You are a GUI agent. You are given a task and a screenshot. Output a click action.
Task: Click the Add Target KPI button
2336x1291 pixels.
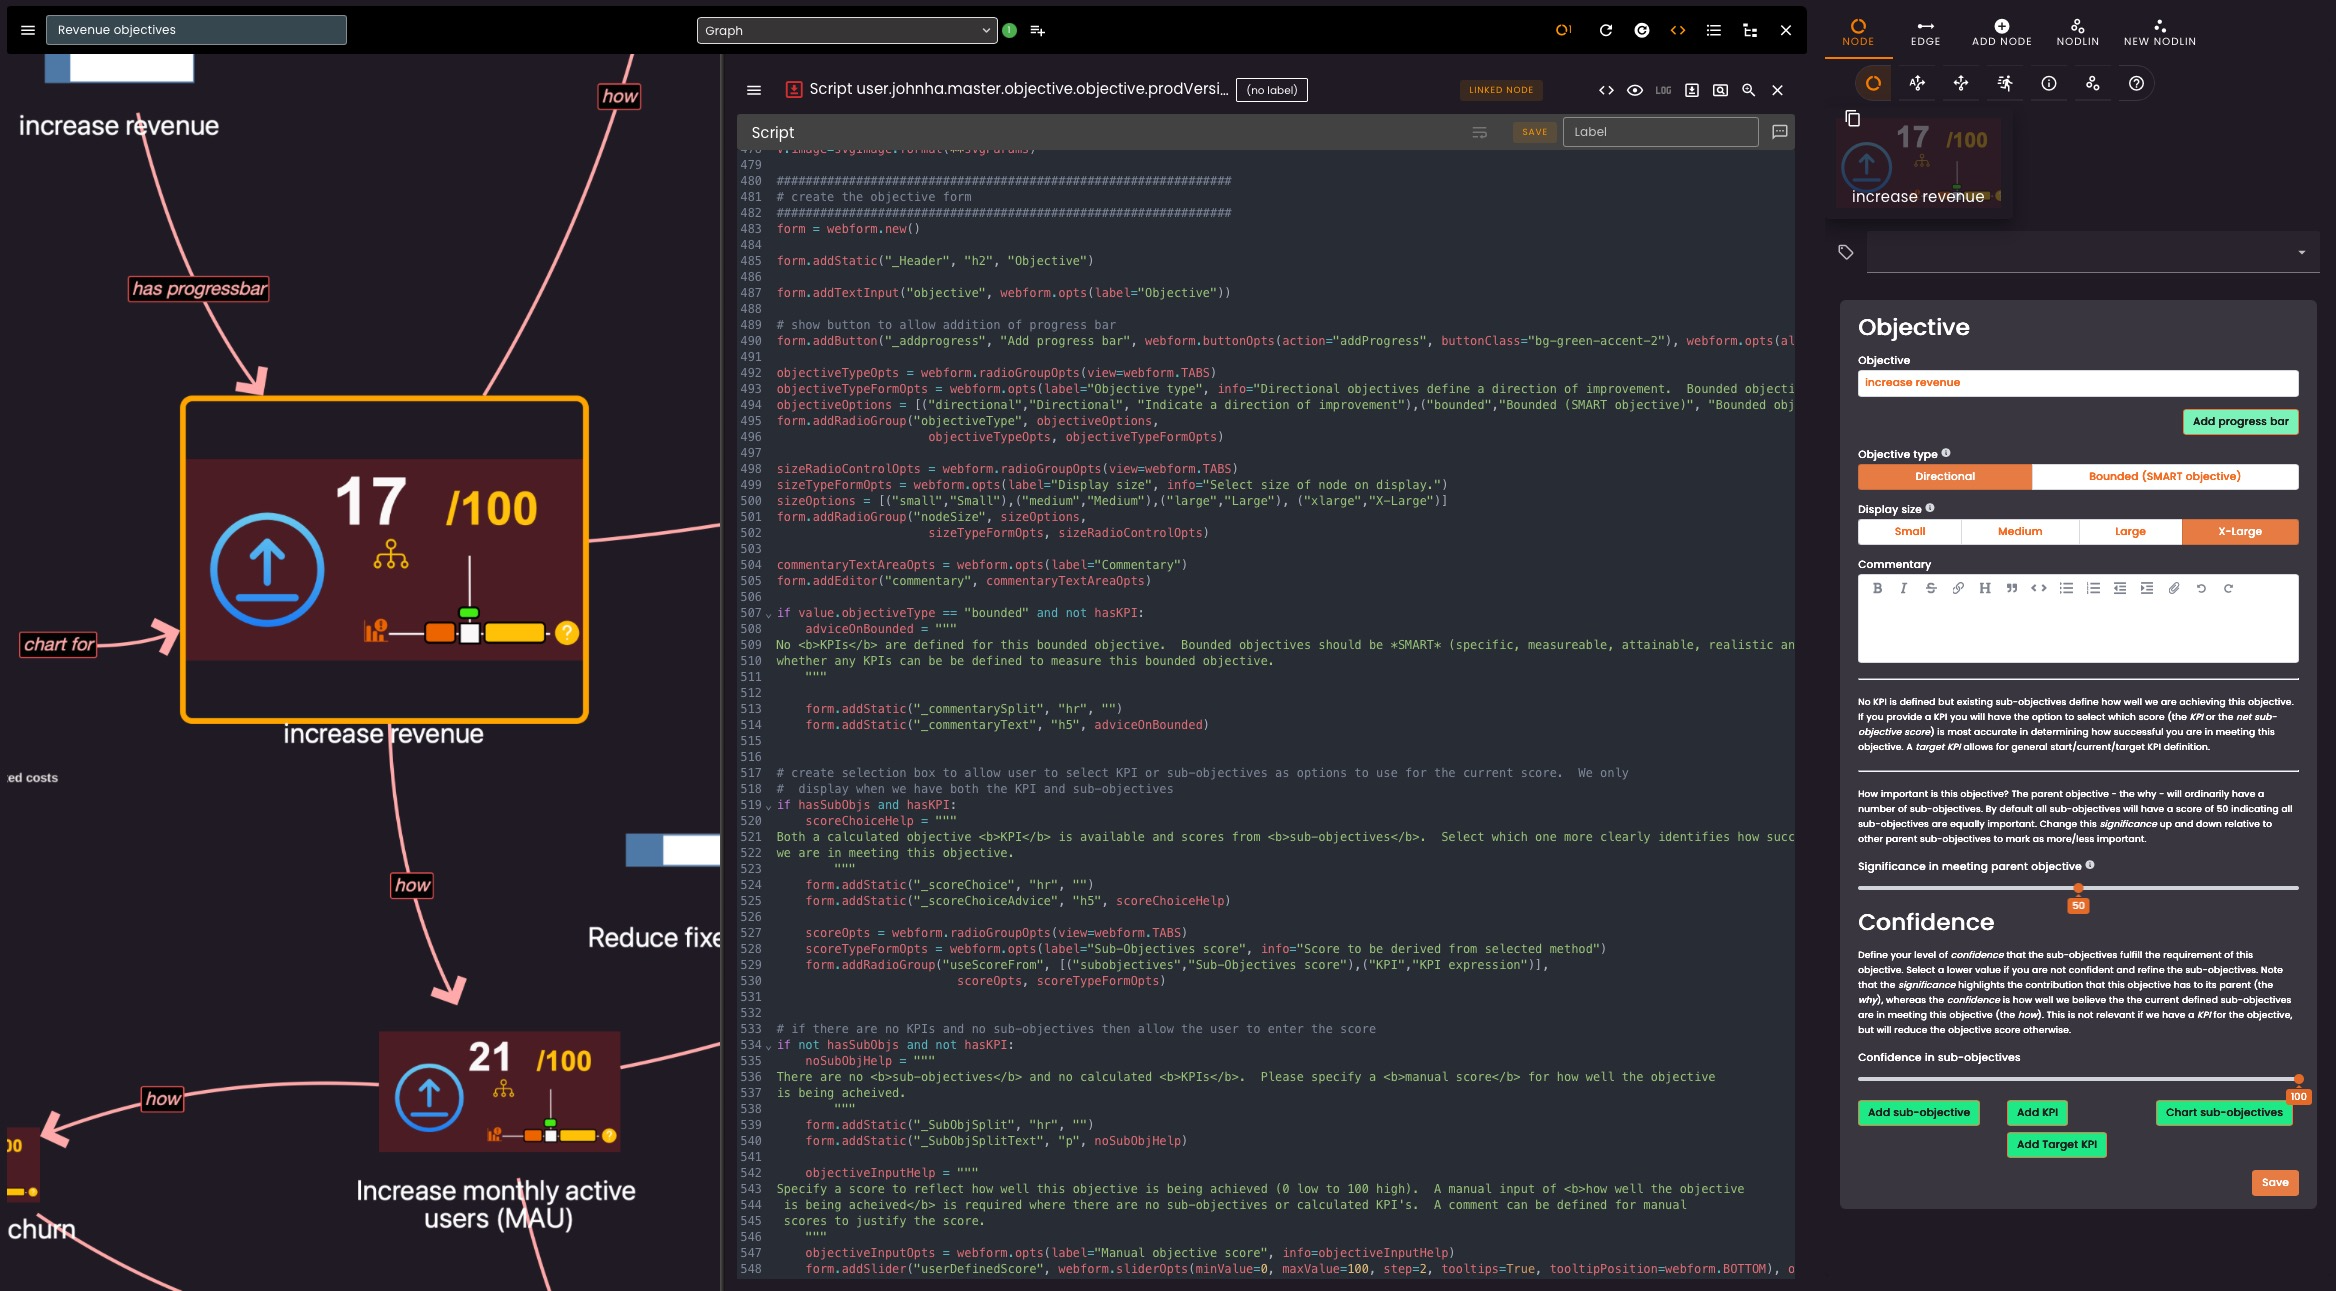(x=2055, y=1145)
